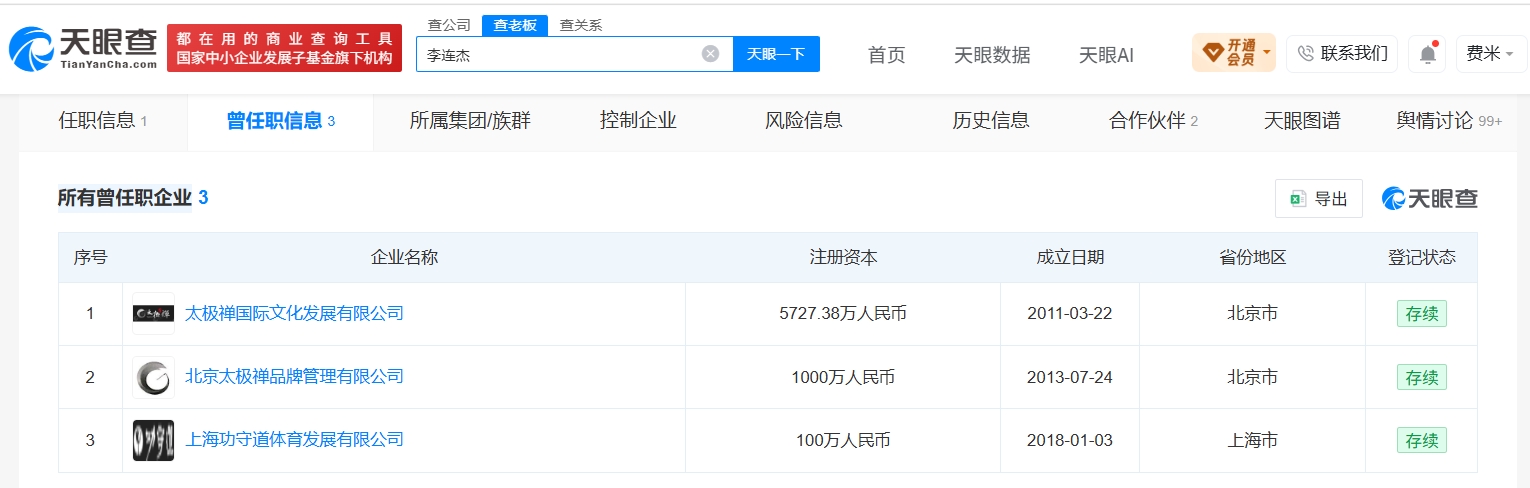This screenshot has height=488, width=1530.
Task: Select the 所属集团/族群 tab
Action: pyautogui.click(x=470, y=121)
